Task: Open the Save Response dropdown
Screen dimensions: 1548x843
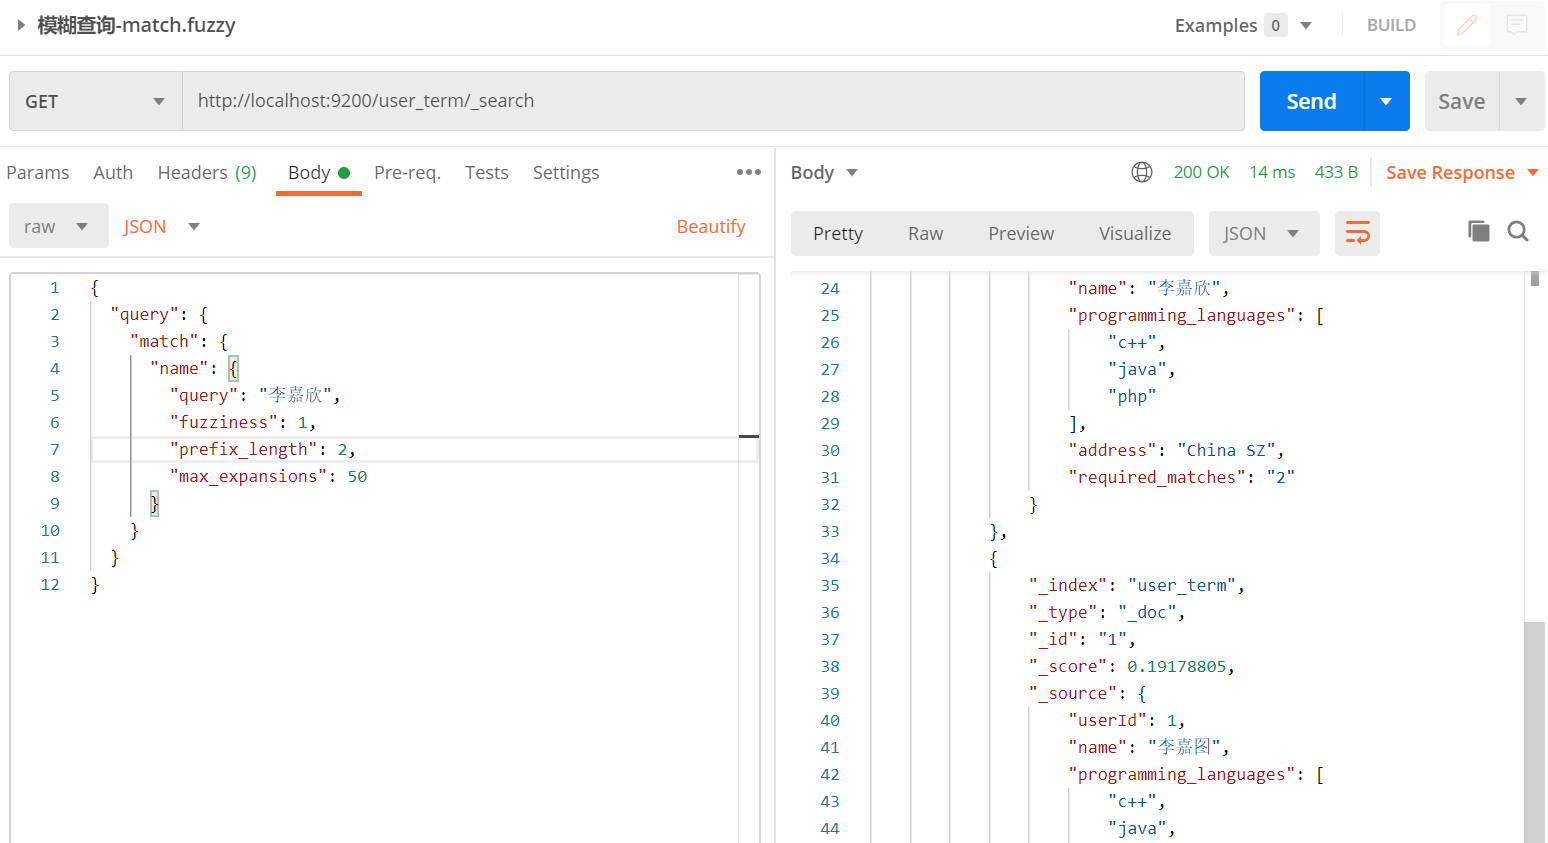Action: [x=1462, y=172]
